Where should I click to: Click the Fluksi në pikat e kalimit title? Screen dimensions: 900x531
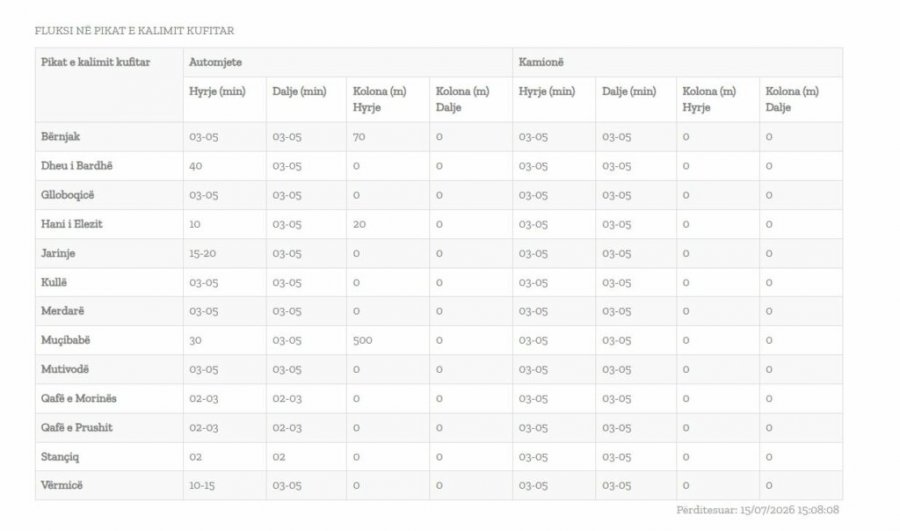click(134, 31)
